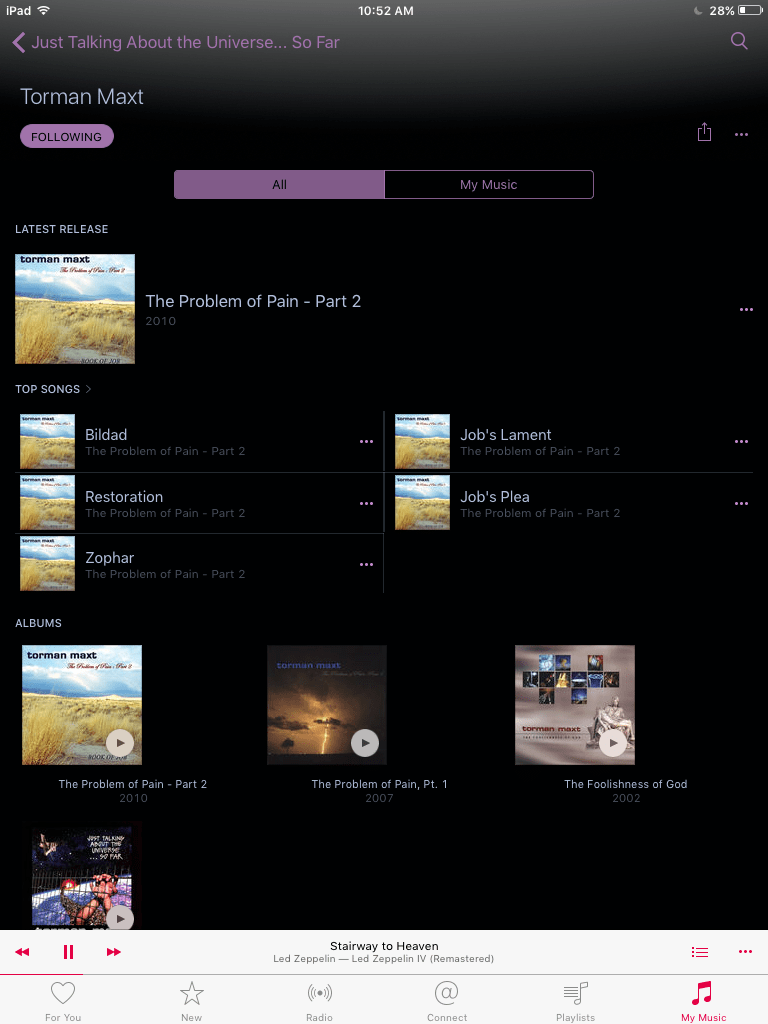768x1024 pixels.
Task: Tap the Job's Lament song artwork
Action: 422,441
